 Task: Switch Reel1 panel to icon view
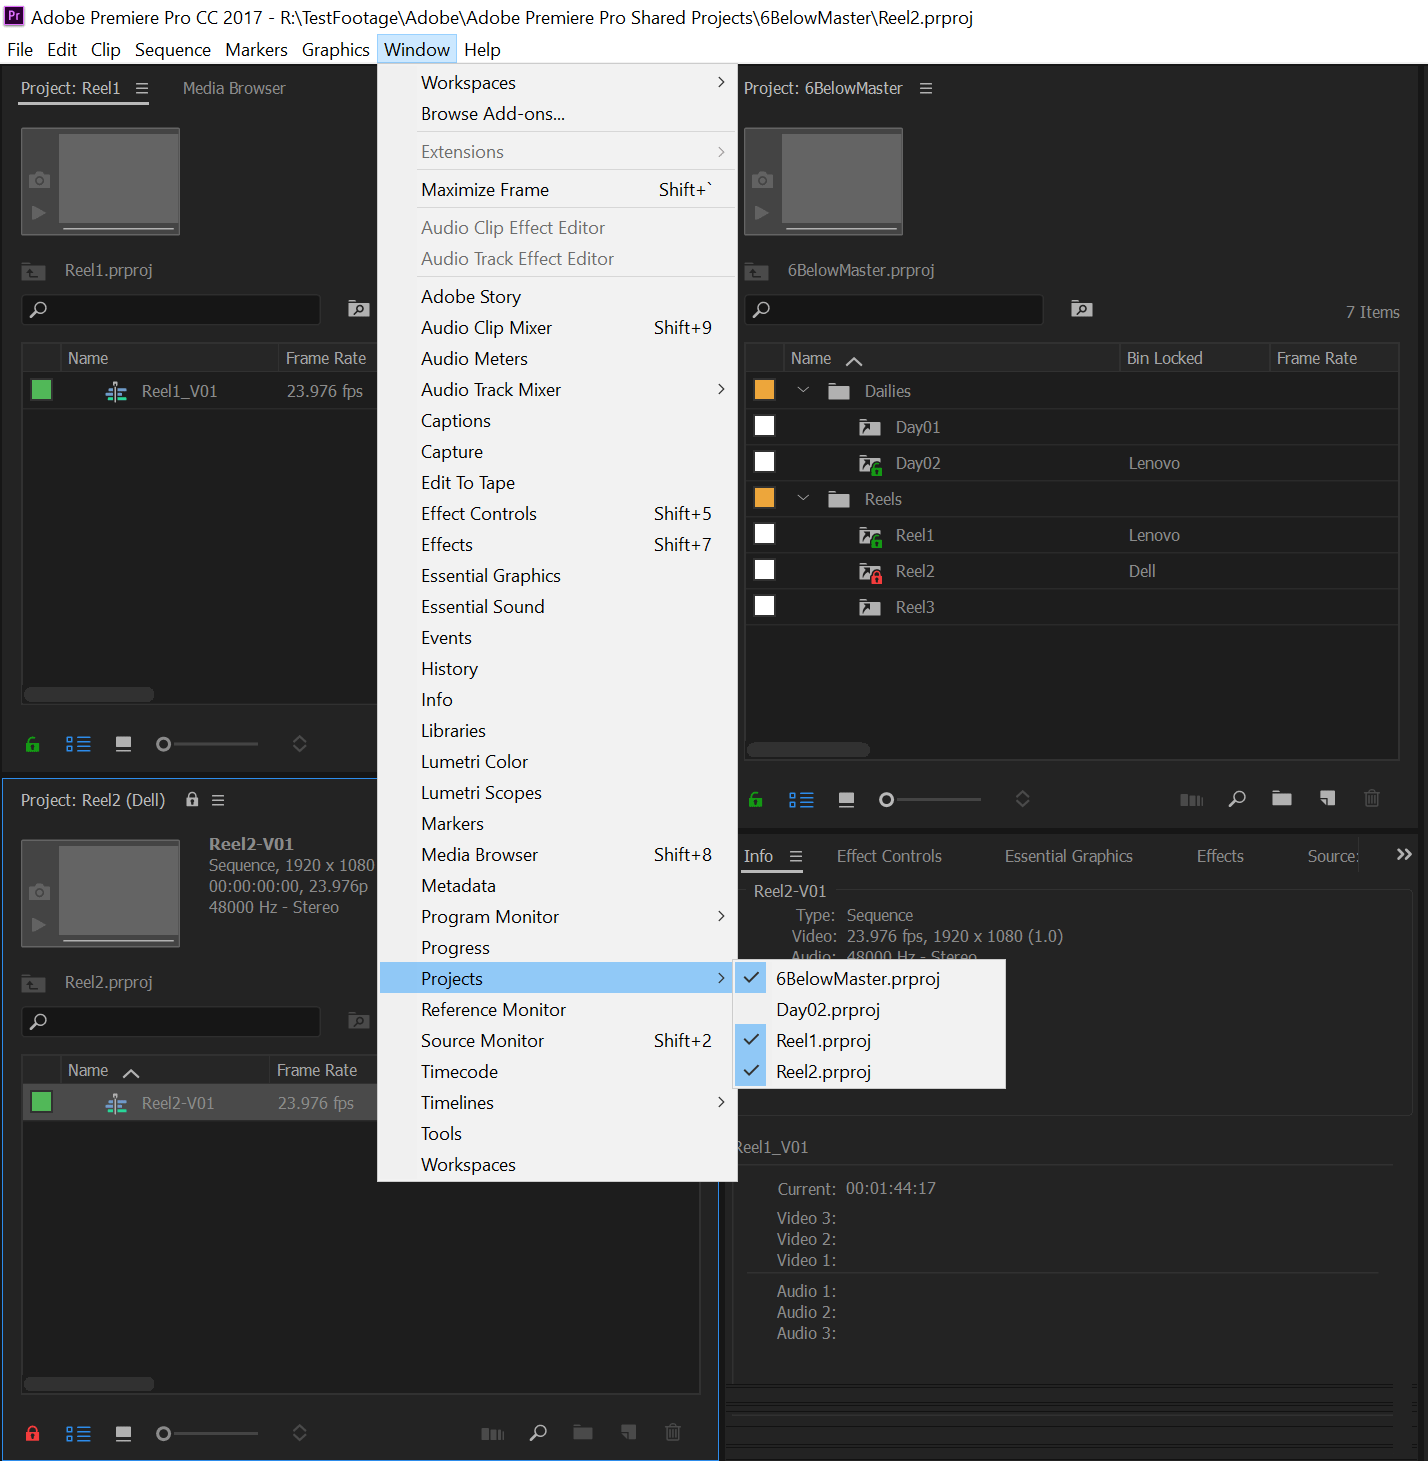click(123, 744)
